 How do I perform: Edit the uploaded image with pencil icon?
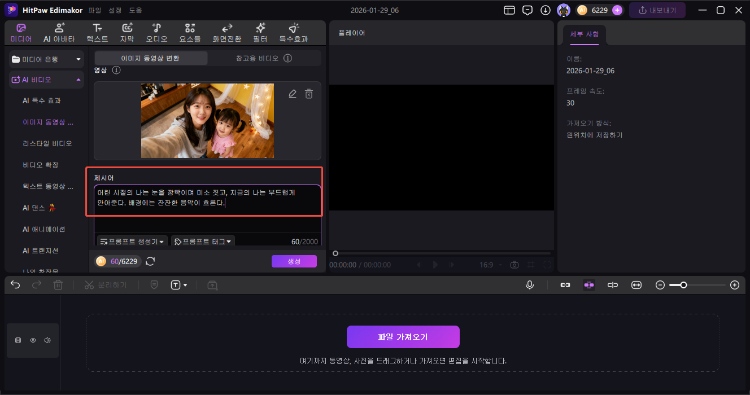(x=292, y=94)
